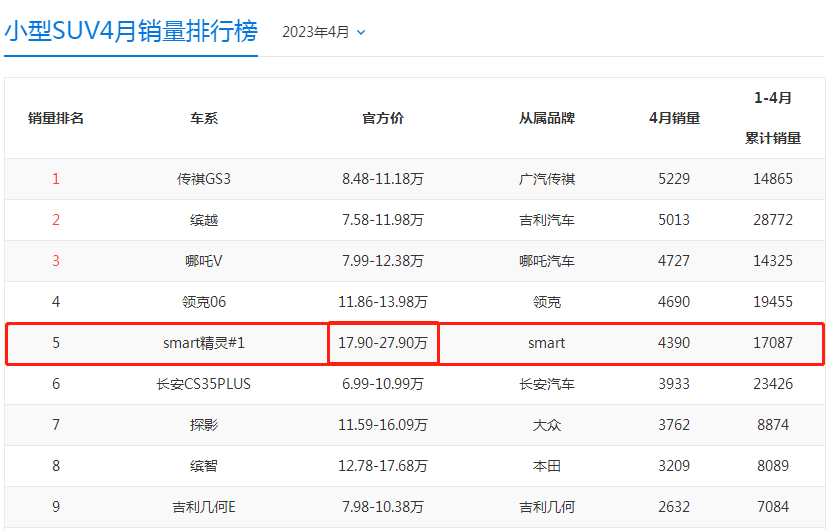
Task: Select the 17.90-27.90万 price cell
Action: click(383, 343)
